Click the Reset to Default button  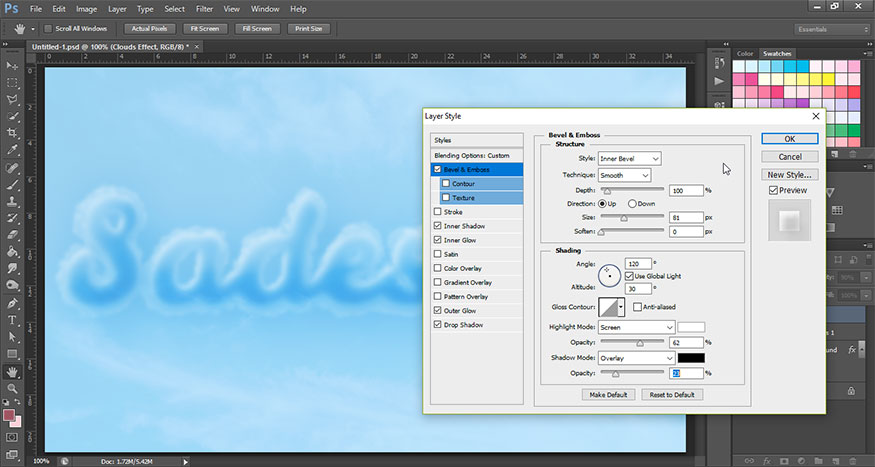pyautogui.click(x=671, y=394)
